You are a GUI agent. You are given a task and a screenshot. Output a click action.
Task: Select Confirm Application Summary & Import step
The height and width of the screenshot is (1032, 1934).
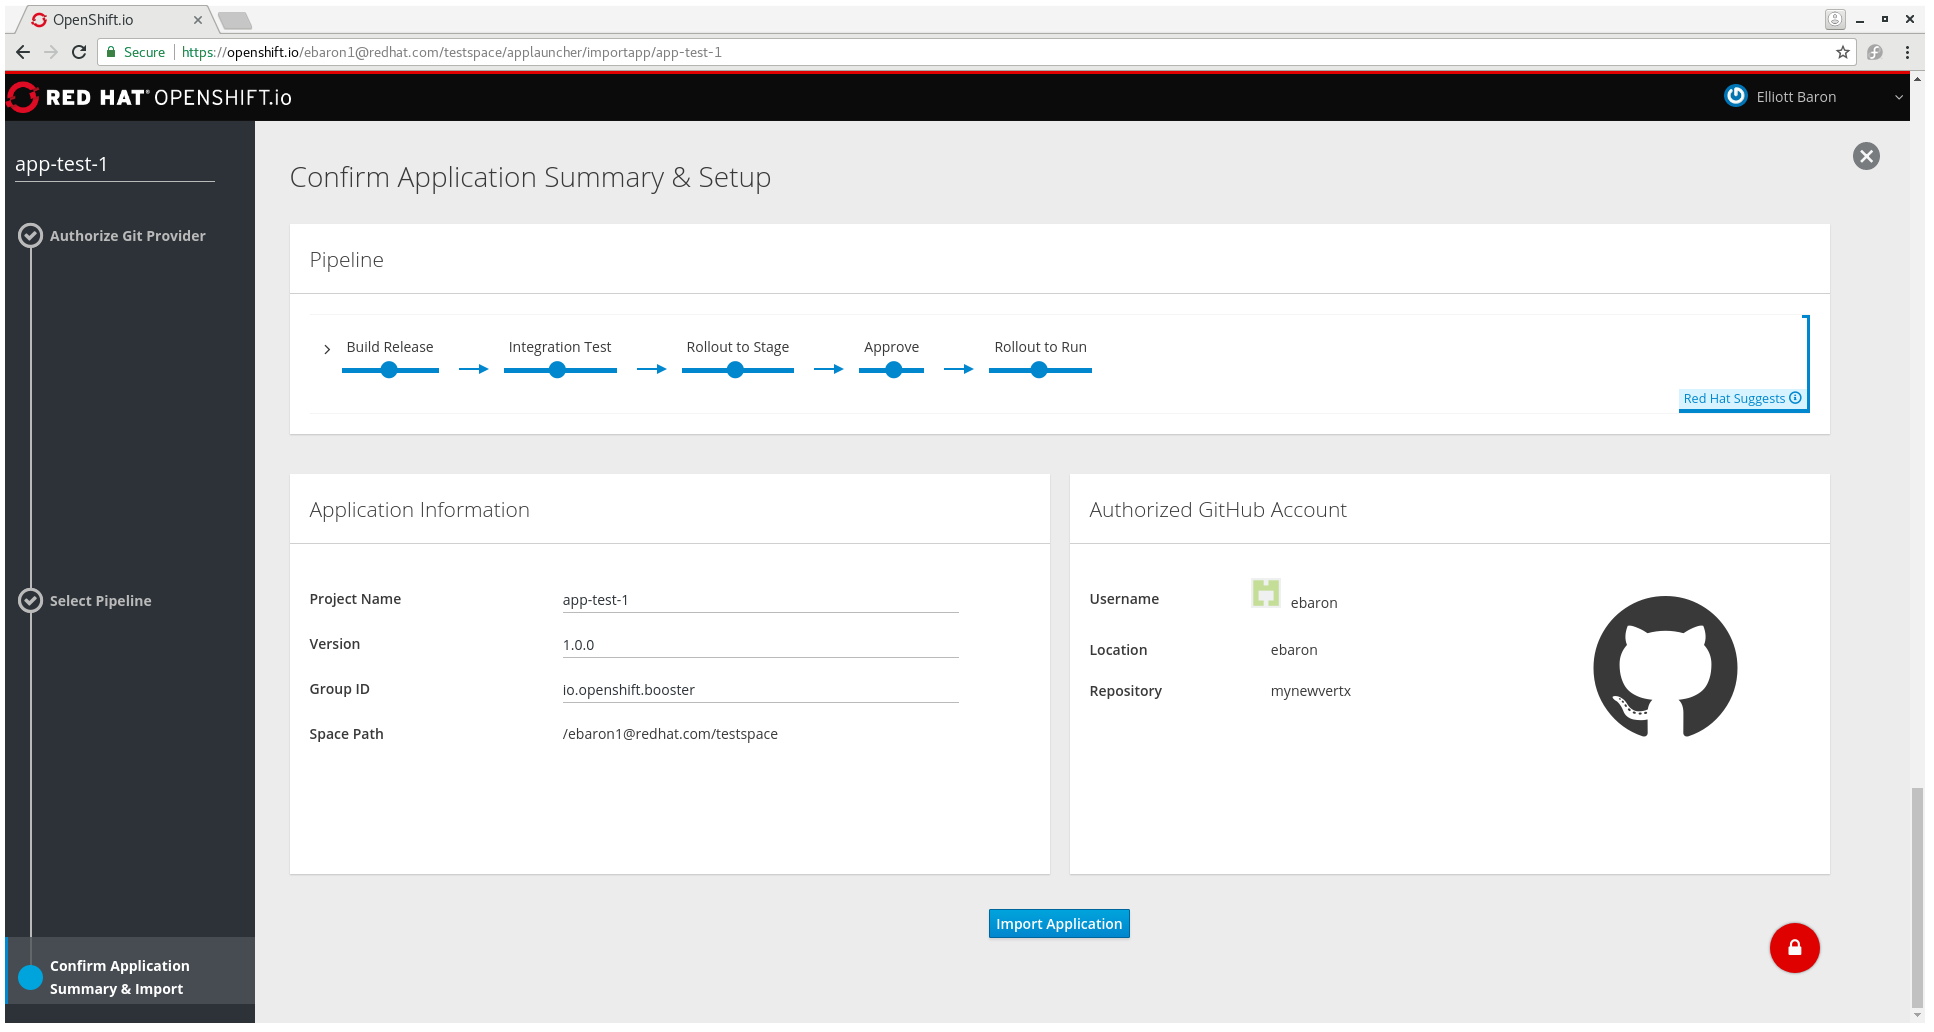(x=120, y=977)
